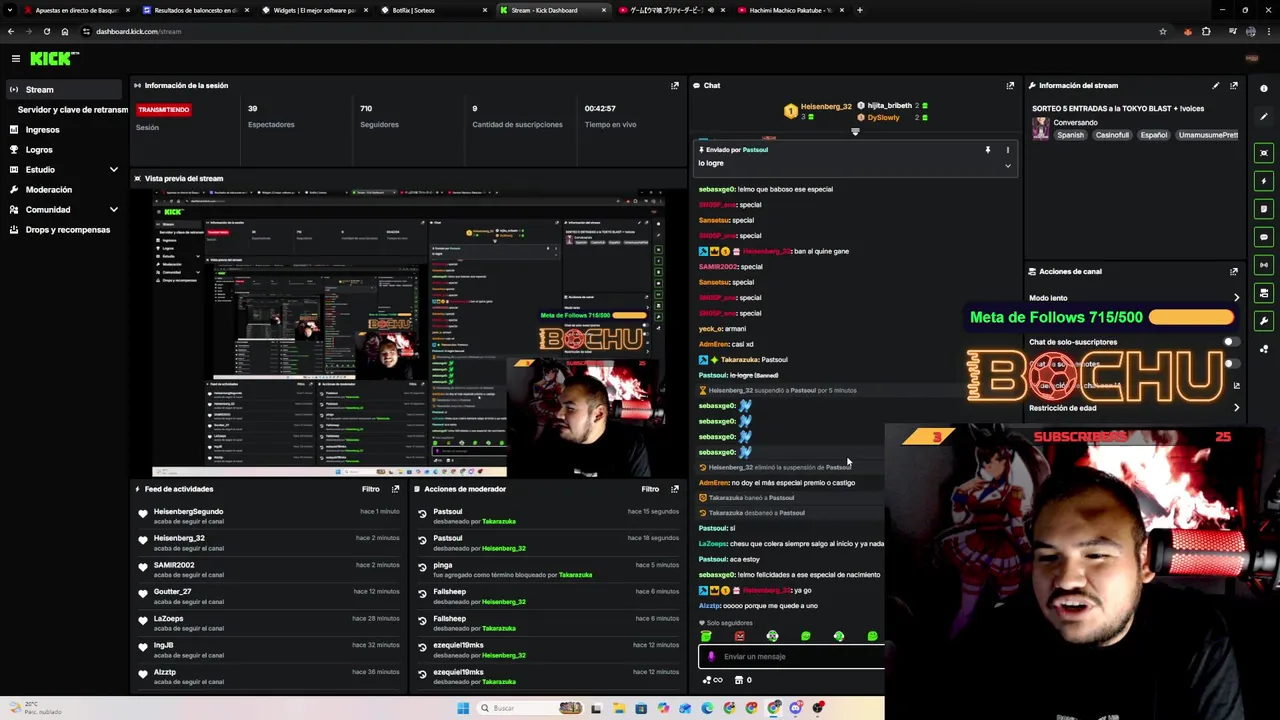1280x720 pixels.
Task: Click the pin icon on pinned message
Action: tap(988, 150)
